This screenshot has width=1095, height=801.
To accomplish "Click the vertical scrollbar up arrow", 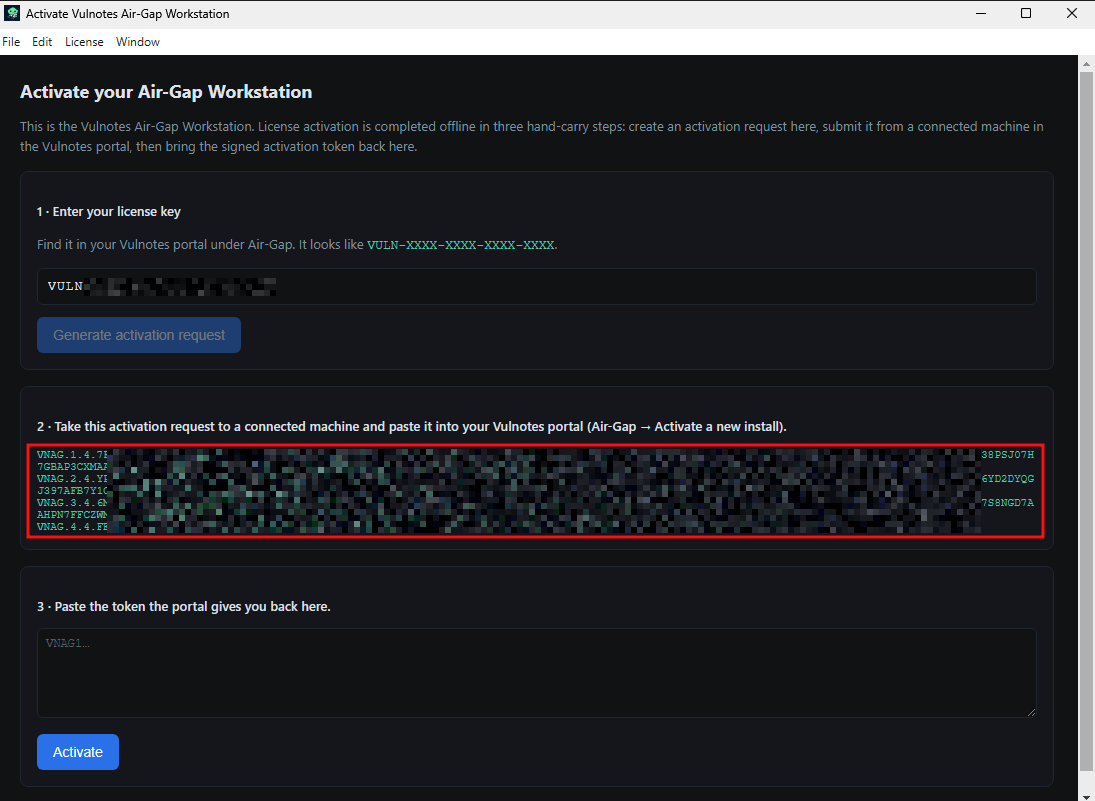I will [x=1086, y=64].
